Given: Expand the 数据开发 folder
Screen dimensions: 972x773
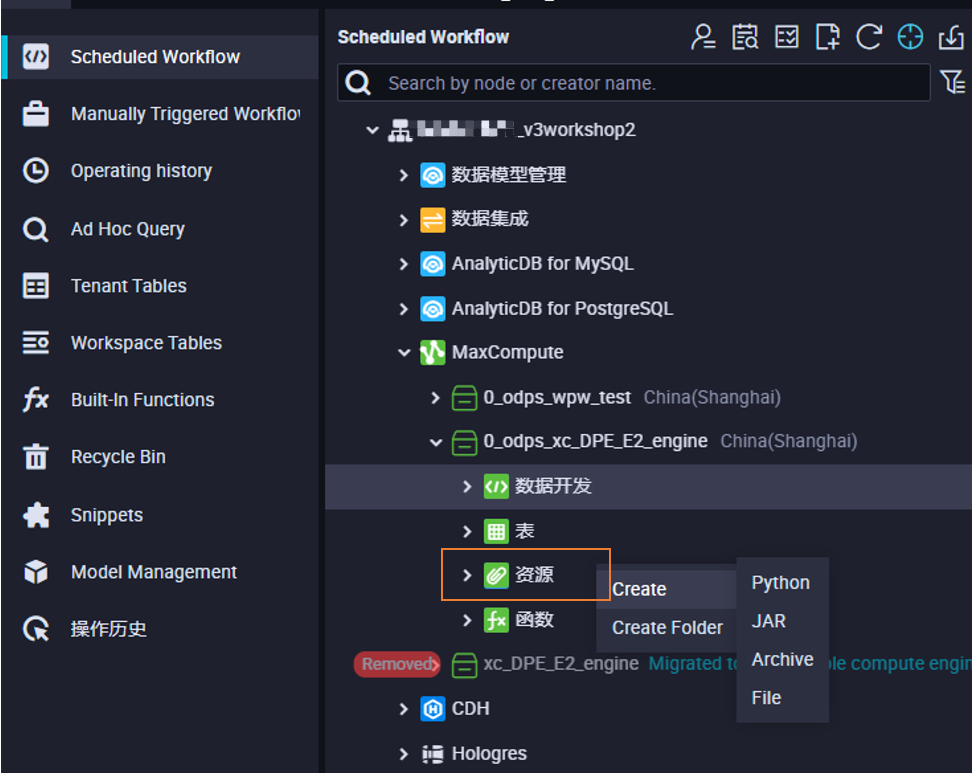Looking at the screenshot, I should tap(467, 487).
